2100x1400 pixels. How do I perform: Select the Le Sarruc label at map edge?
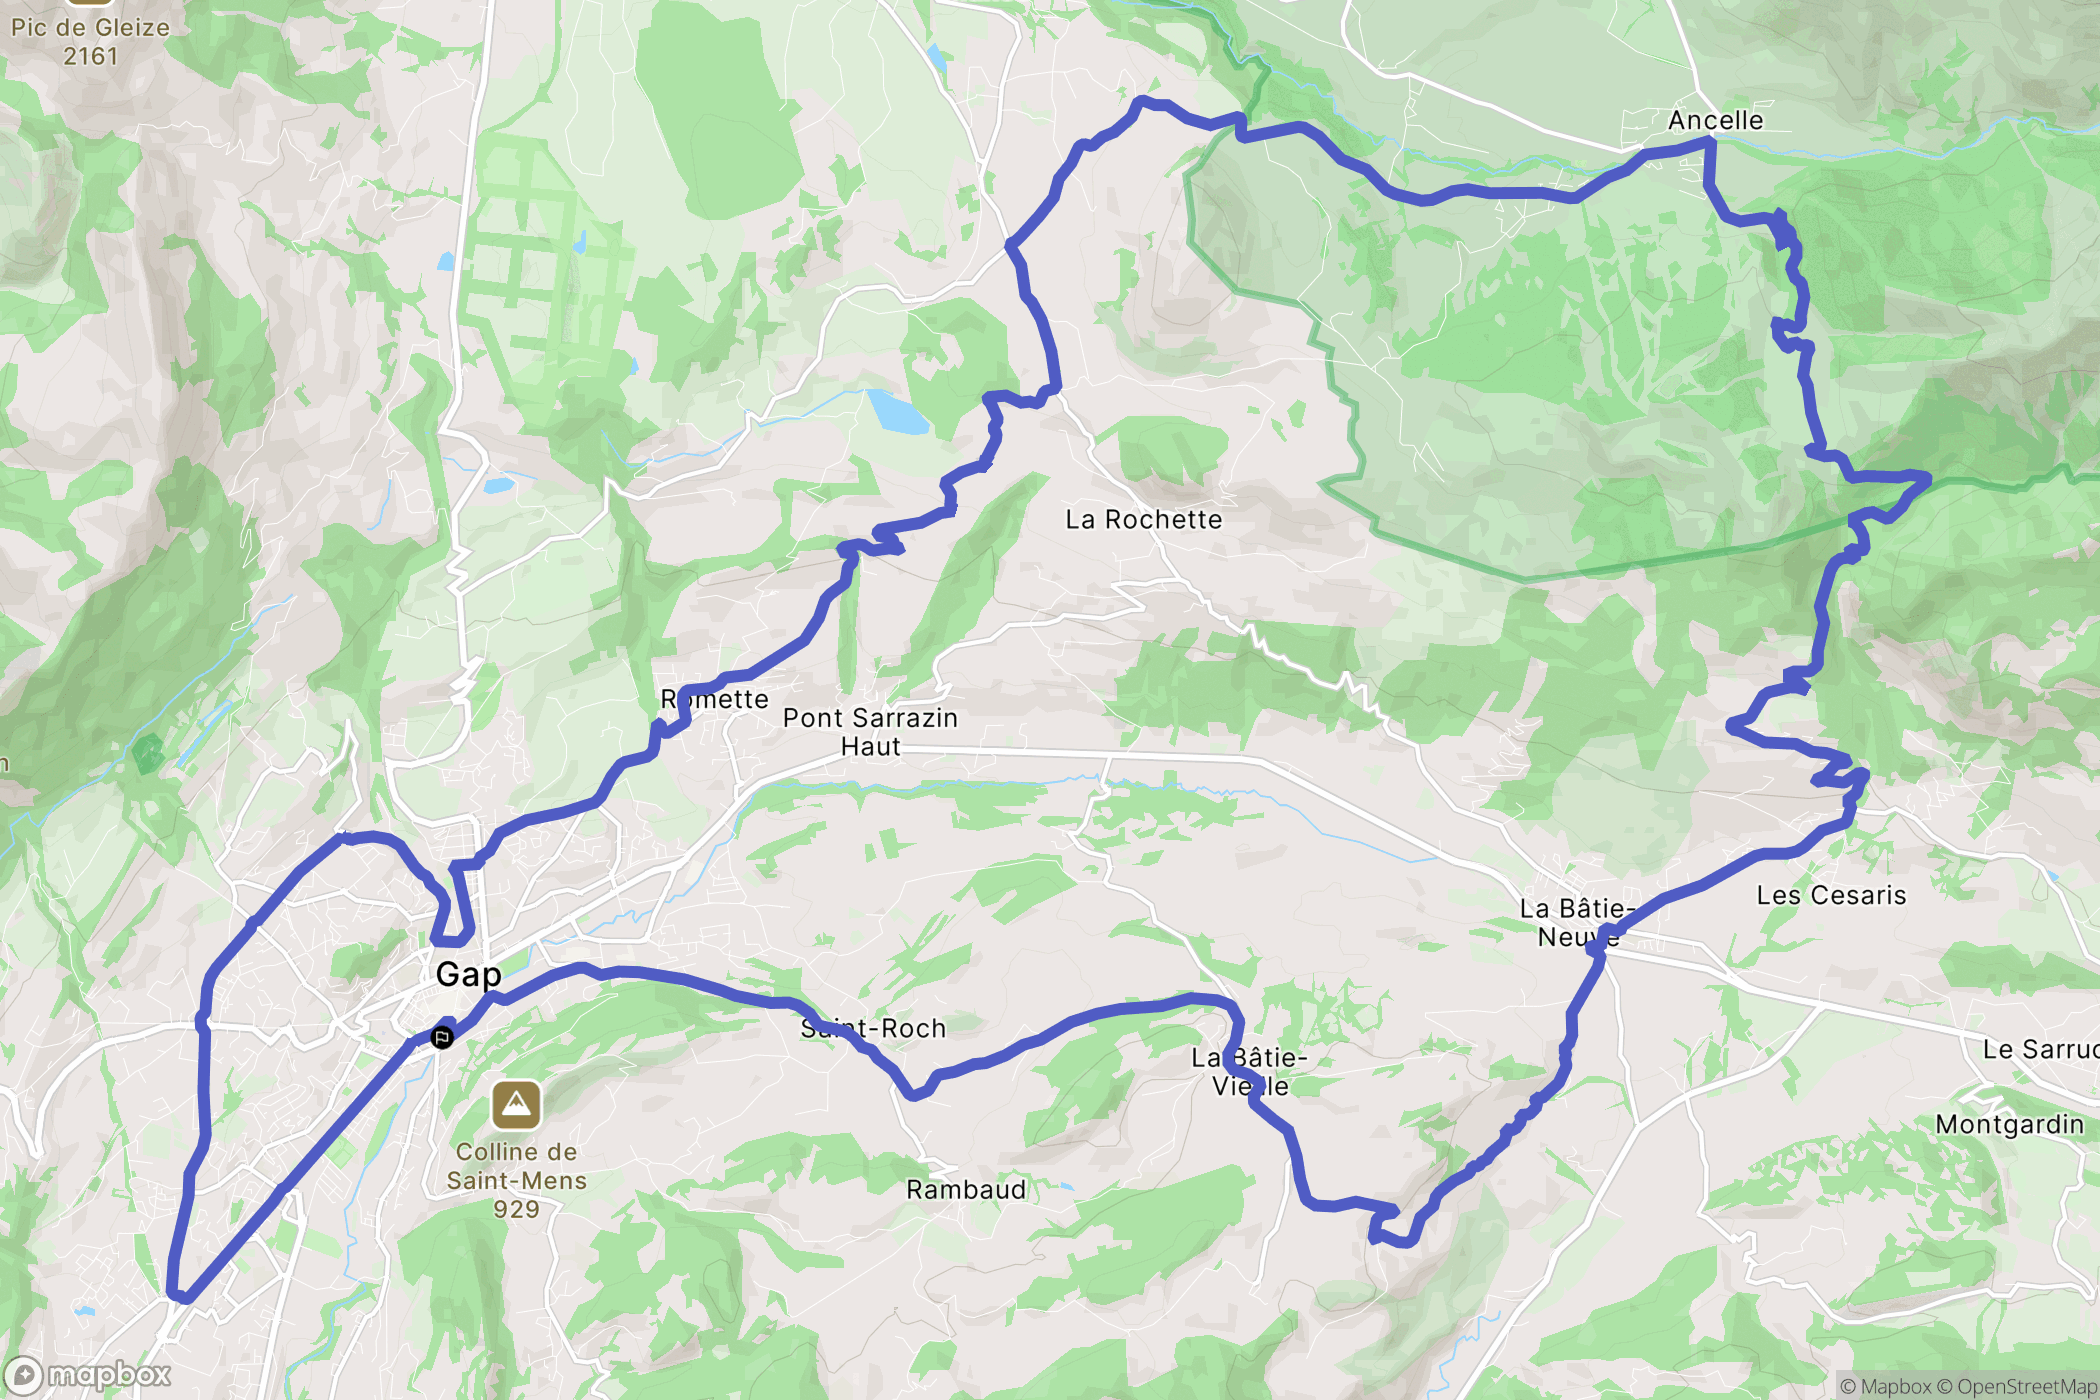[2040, 1049]
